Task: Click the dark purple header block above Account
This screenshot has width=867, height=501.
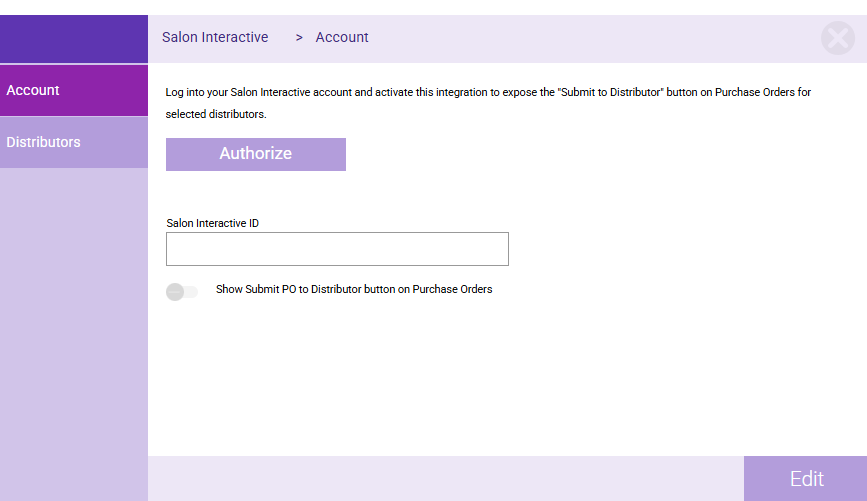Action: point(74,39)
